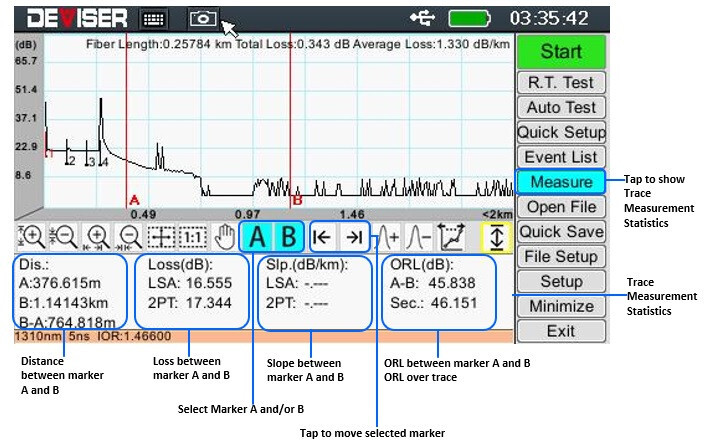Move selected marker right
This screenshot has height=442, width=705.
(x=355, y=237)
